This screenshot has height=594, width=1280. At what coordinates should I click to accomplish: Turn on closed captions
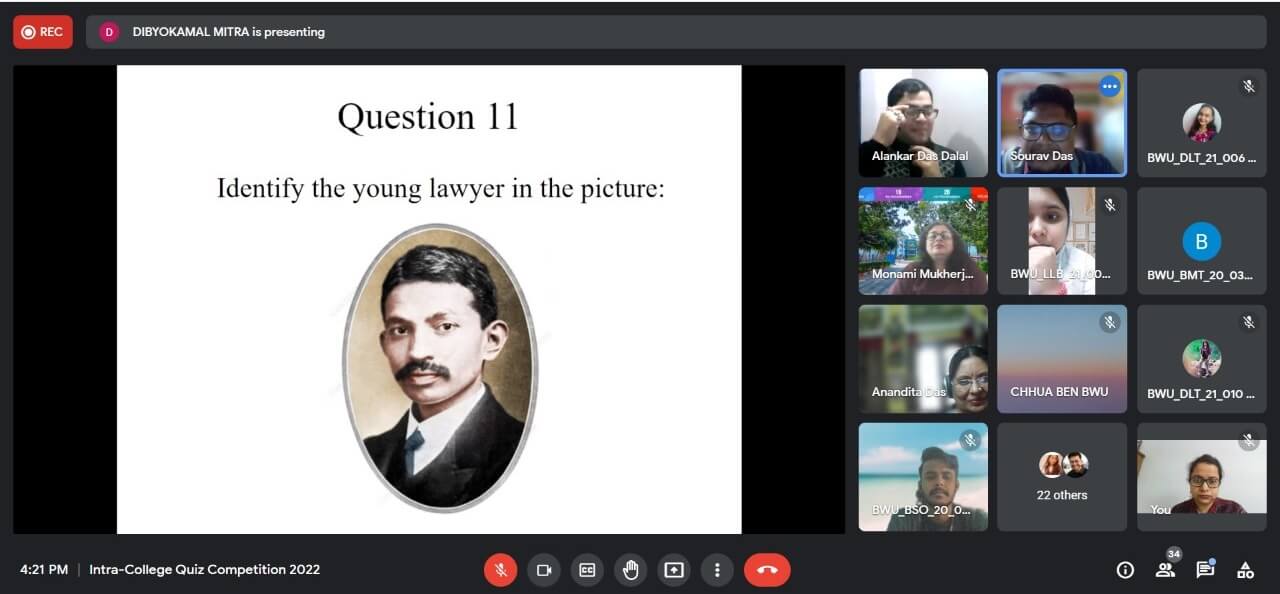(587, 570)
